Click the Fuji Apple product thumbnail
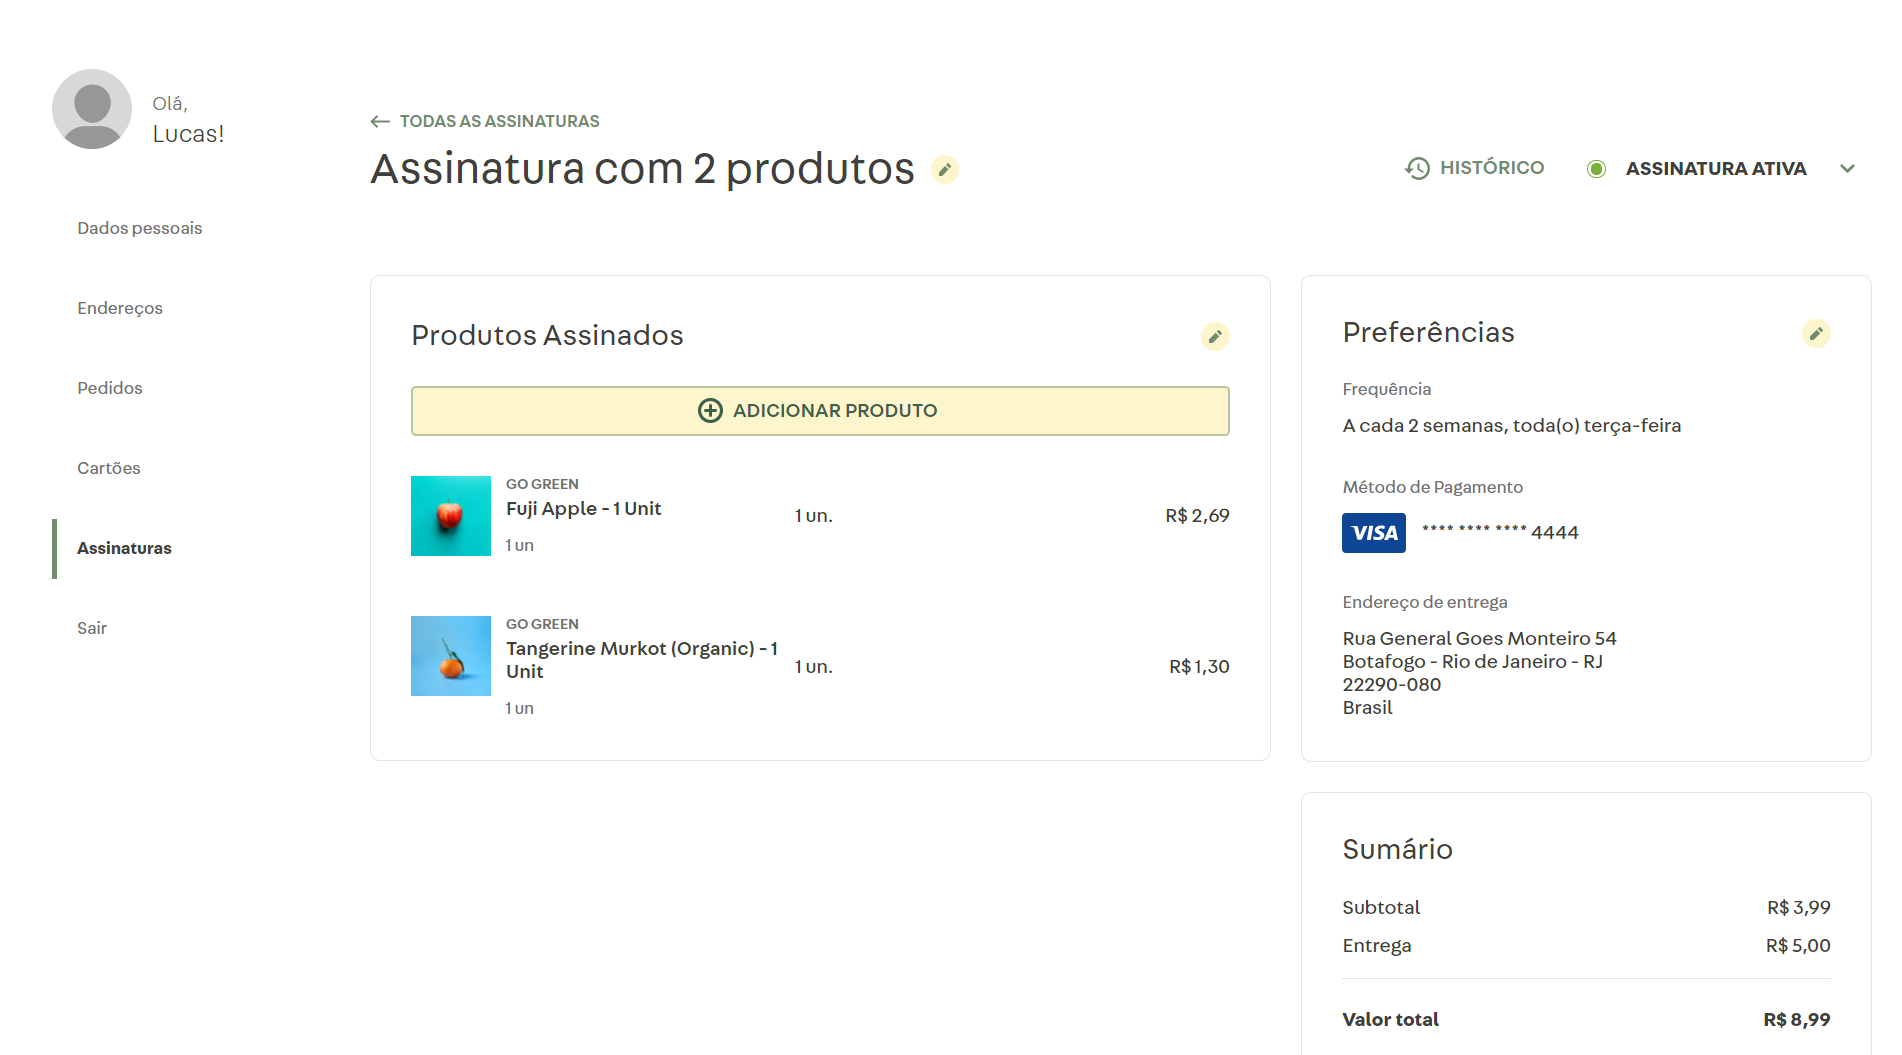This screenshot has width=1902, height=1055. click(451, 516)
